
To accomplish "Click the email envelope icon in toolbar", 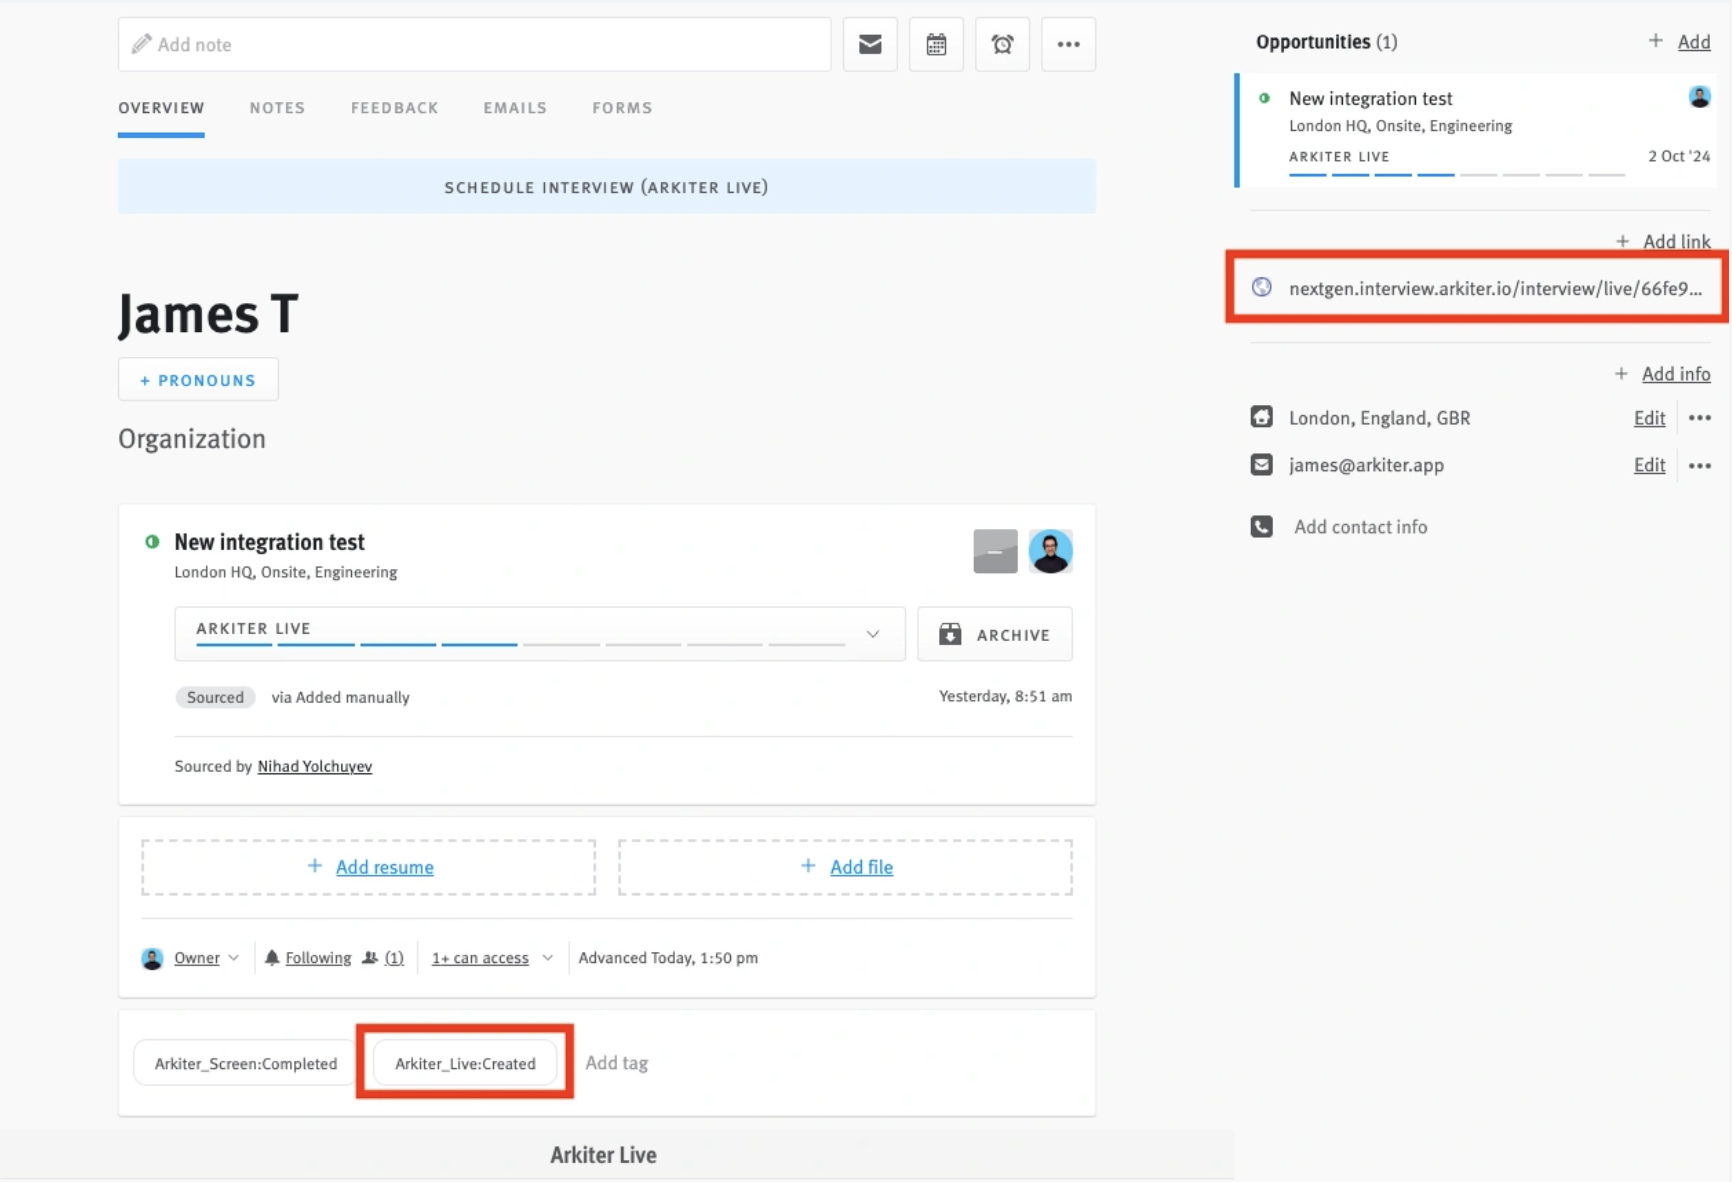I will click(x=869, y=44).
